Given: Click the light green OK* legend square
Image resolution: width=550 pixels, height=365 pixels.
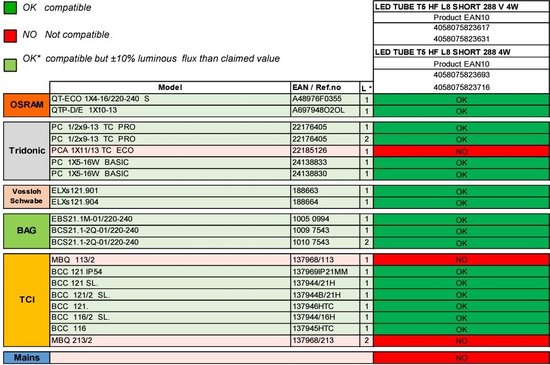Looking at the screenshot, I should pos(10,65).
